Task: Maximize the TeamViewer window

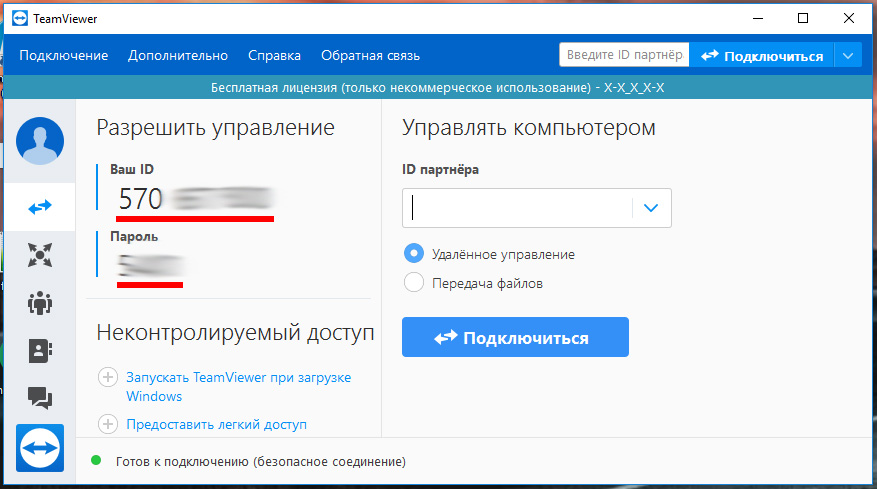Action: [x=803, y=18]
